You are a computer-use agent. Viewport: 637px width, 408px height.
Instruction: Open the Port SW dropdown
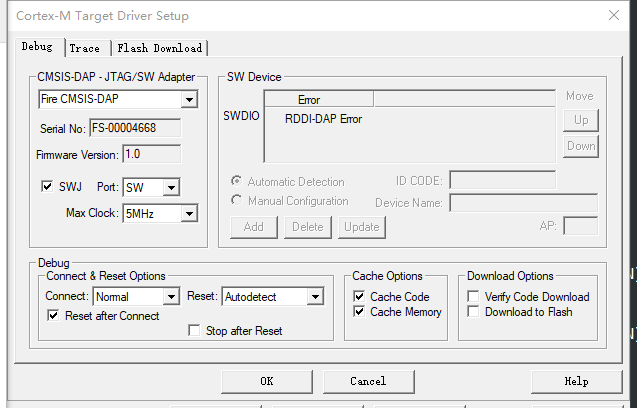(x=171, y=188)
